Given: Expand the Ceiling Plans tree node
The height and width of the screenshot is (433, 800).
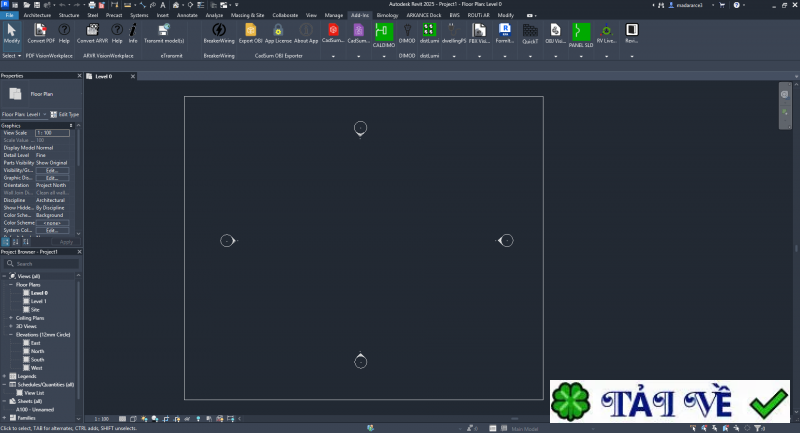Looking at the screenshot, I should [11, 318].
